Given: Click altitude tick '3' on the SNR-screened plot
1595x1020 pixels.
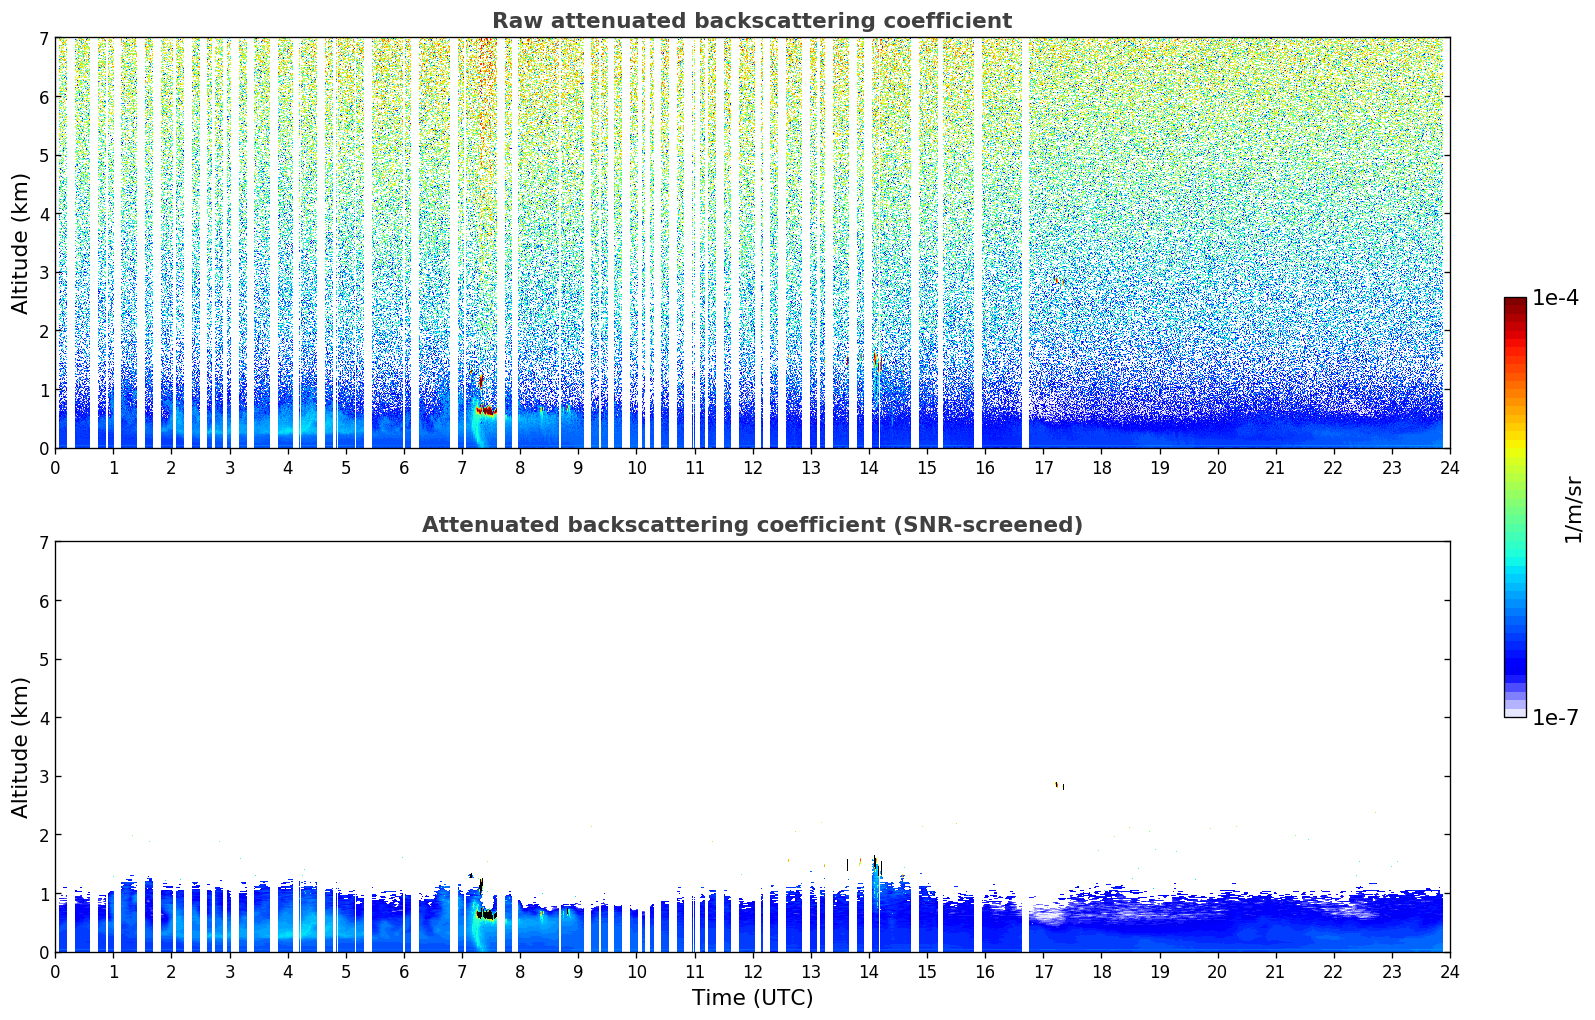Looking at the screenshot, I should point(43,777).
